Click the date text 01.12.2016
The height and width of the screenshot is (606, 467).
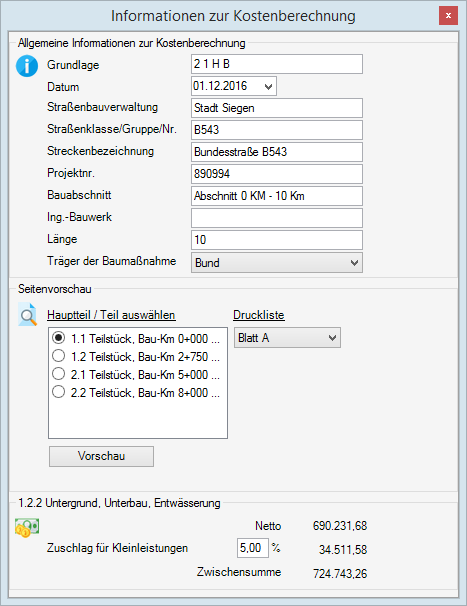click(220, 86)
